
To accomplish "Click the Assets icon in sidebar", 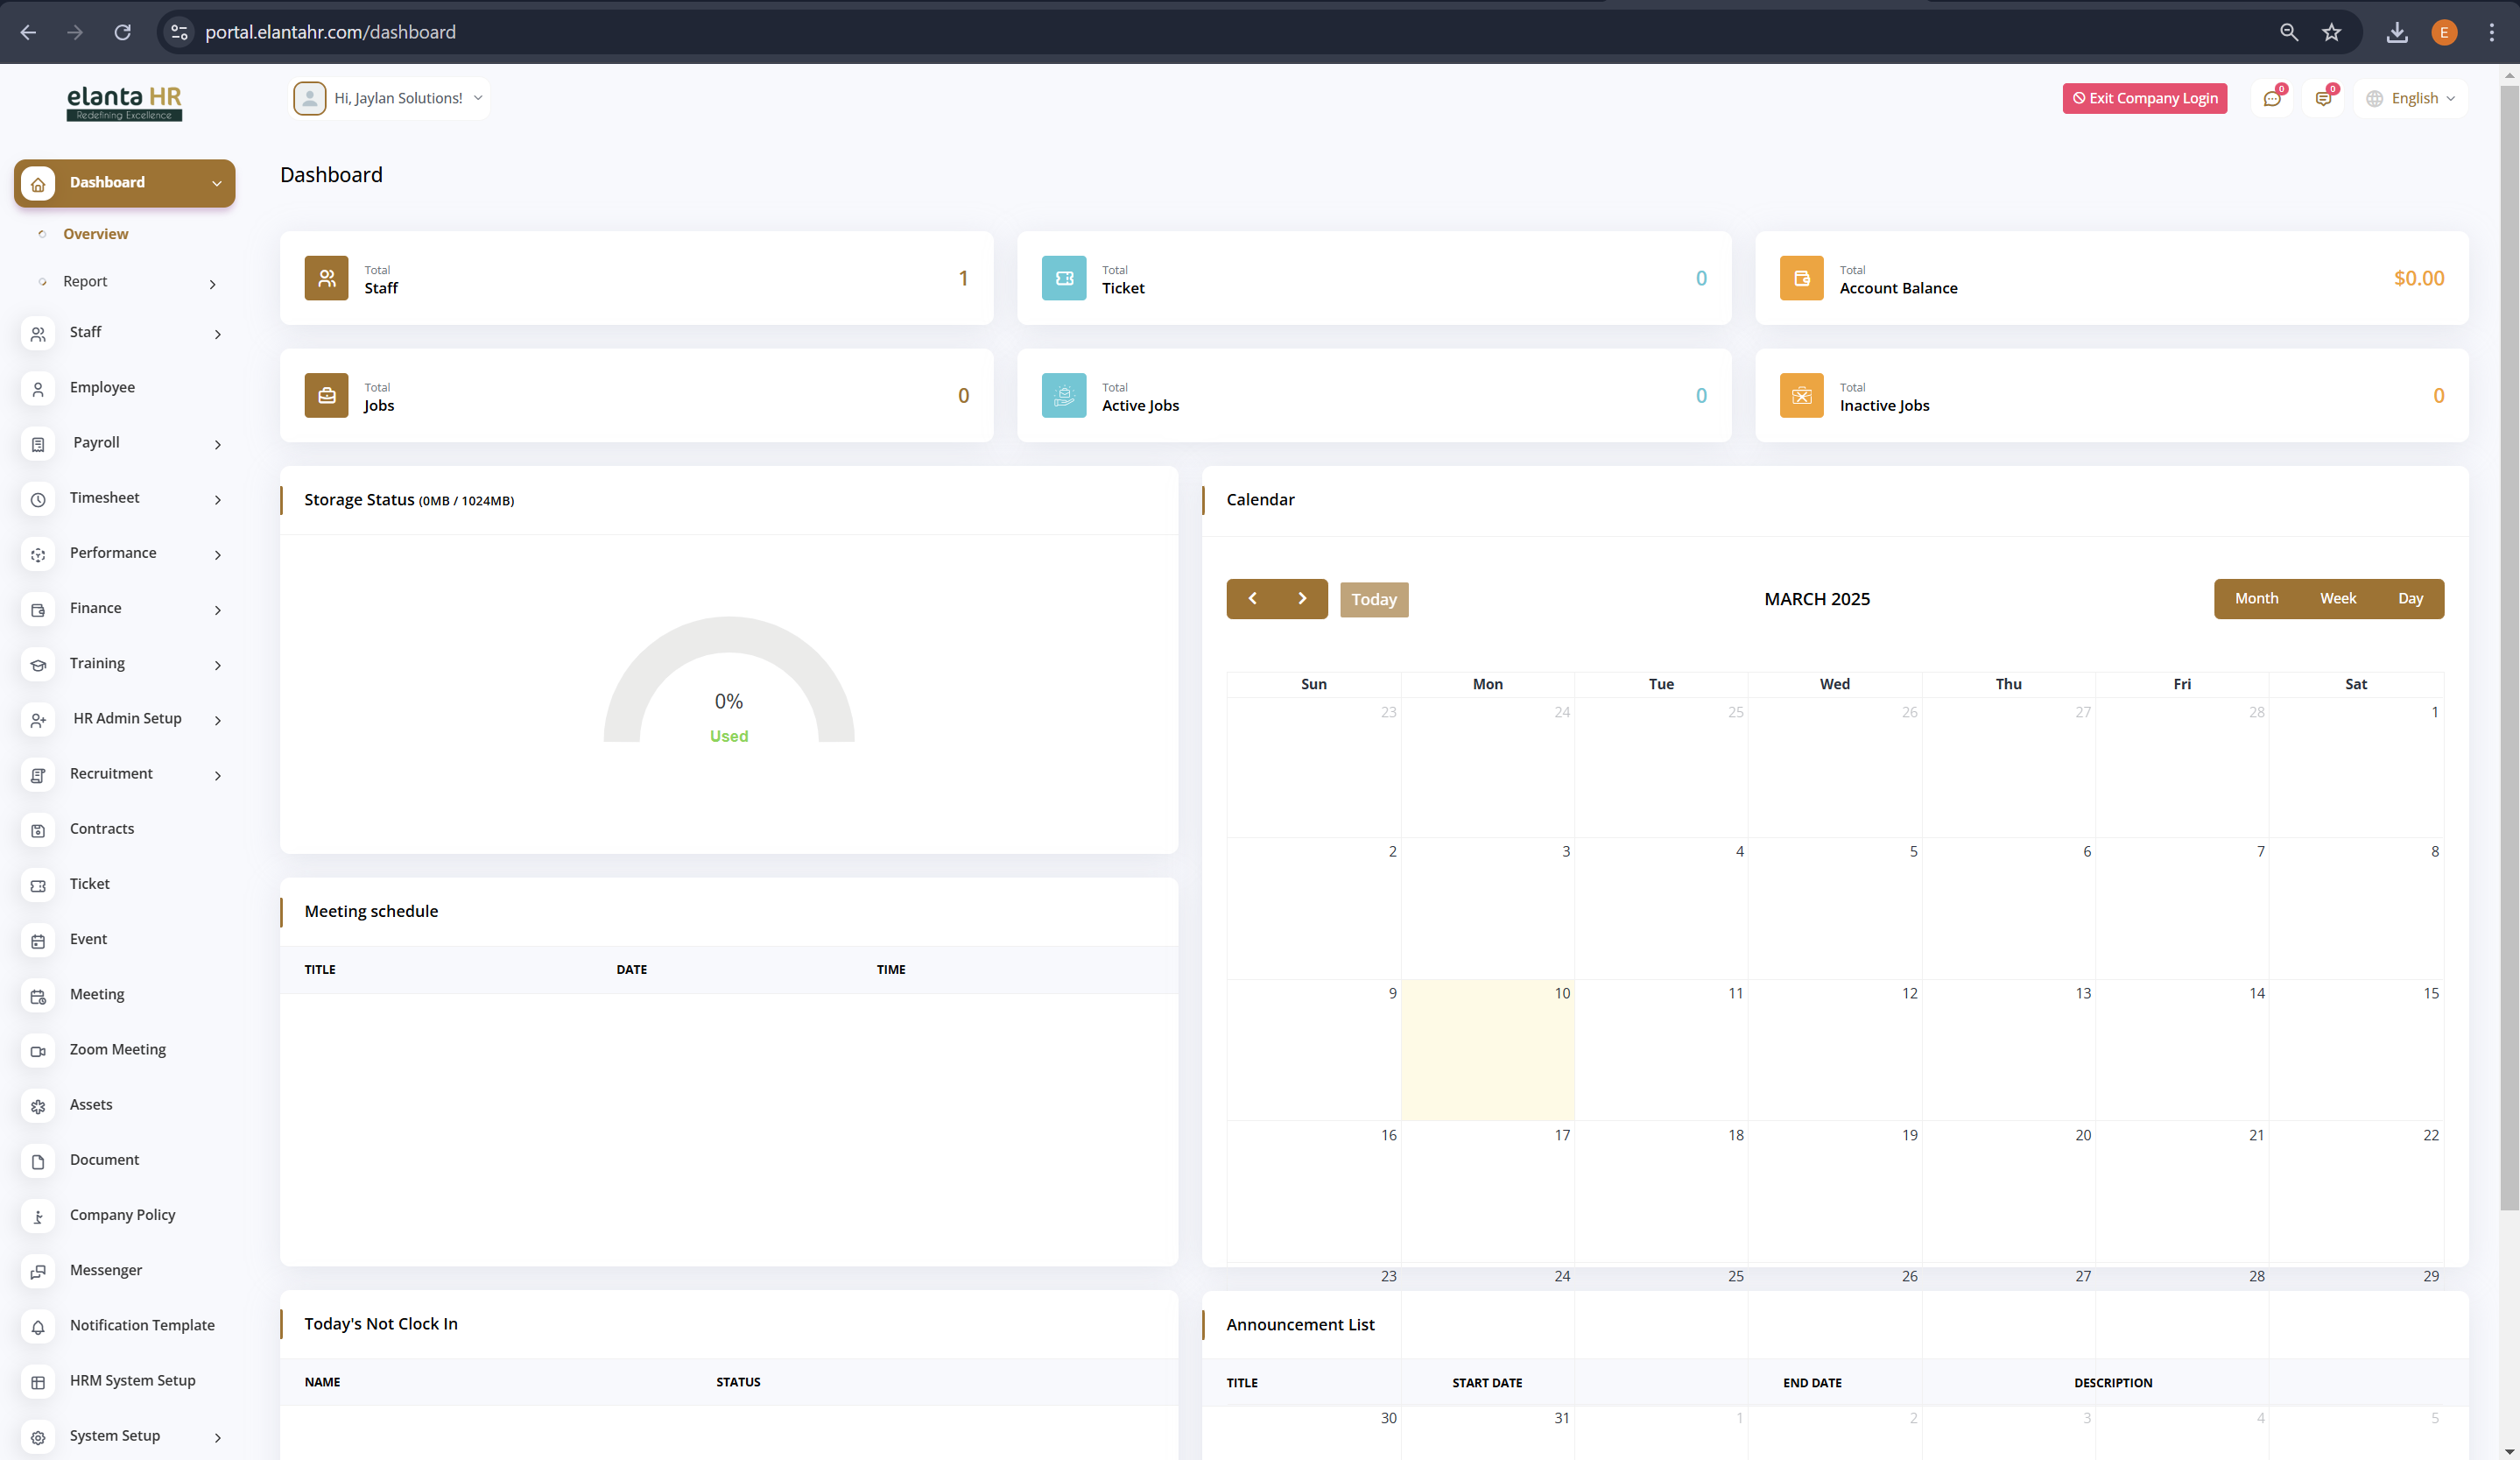I will (38, 1105).
